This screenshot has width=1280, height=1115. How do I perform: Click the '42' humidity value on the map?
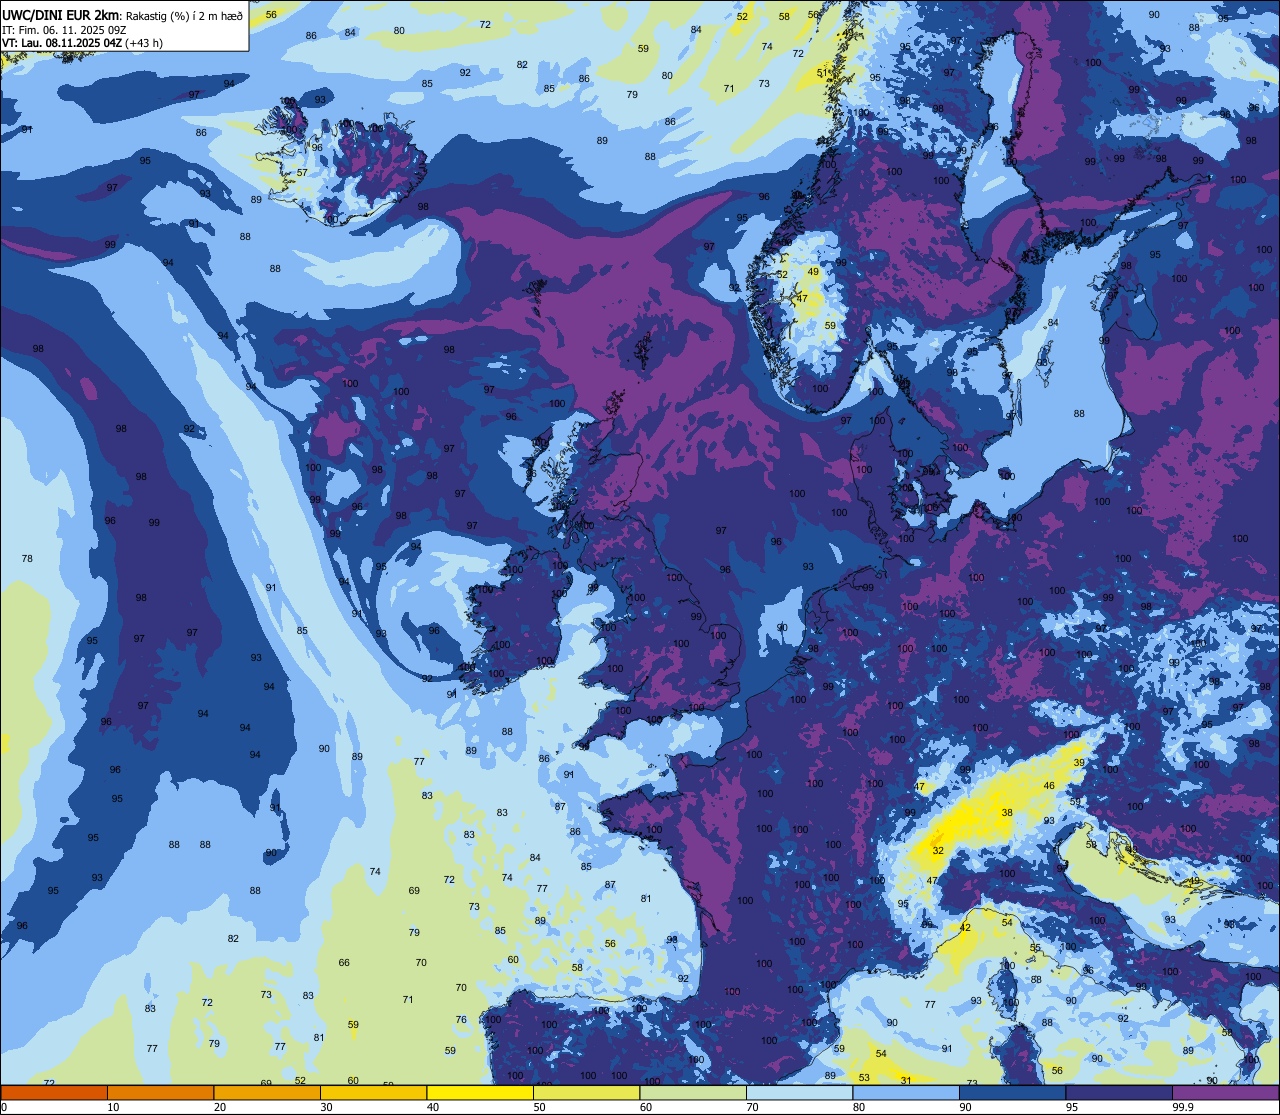965,928
